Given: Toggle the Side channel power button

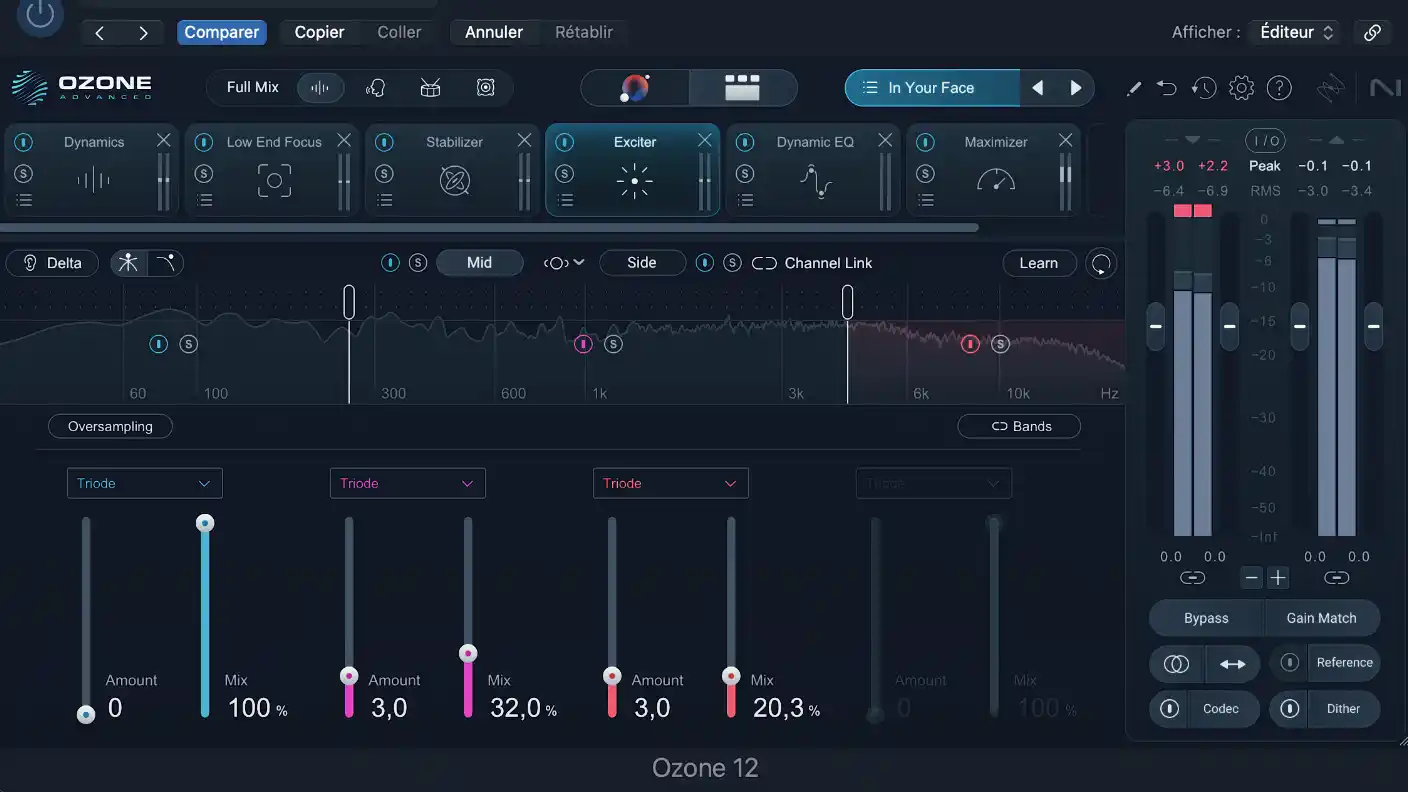Looking at the screenshot, I should pos(705,263).
